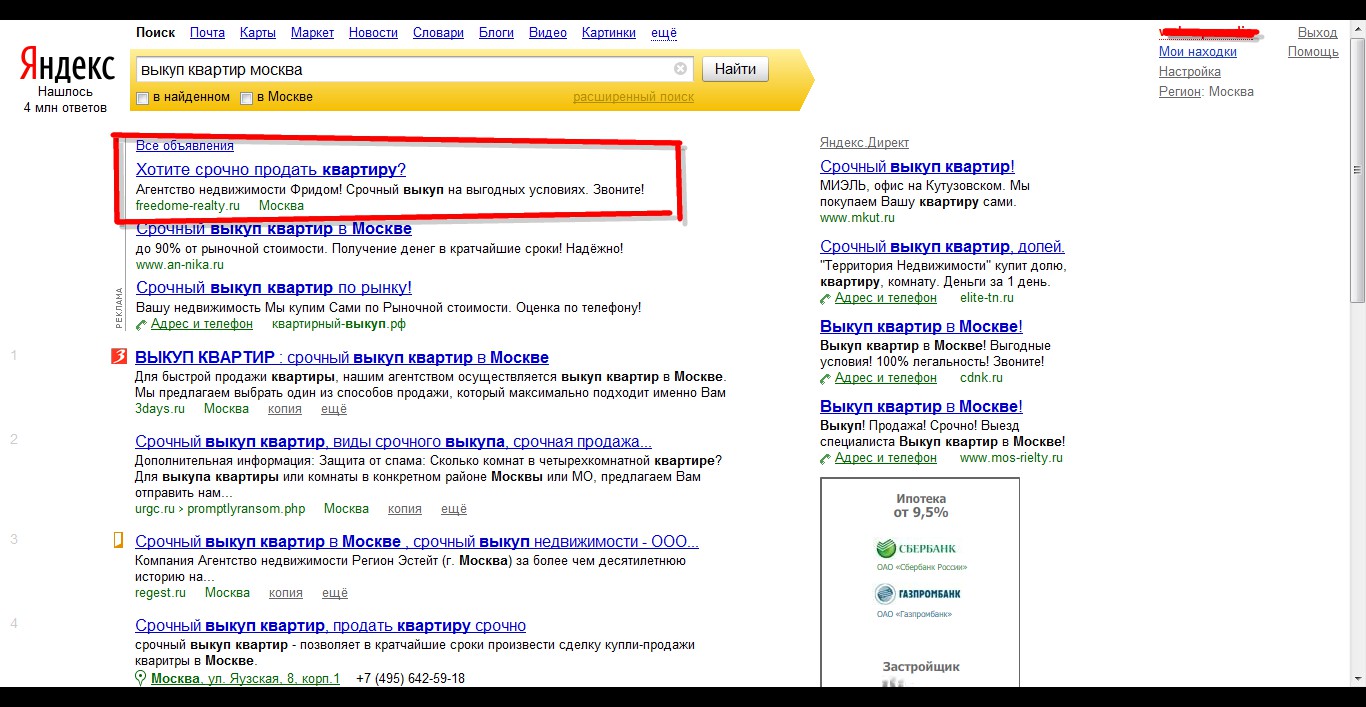Open the 'Мои находки' link

pyautogui.click(x=1198, y=52)
